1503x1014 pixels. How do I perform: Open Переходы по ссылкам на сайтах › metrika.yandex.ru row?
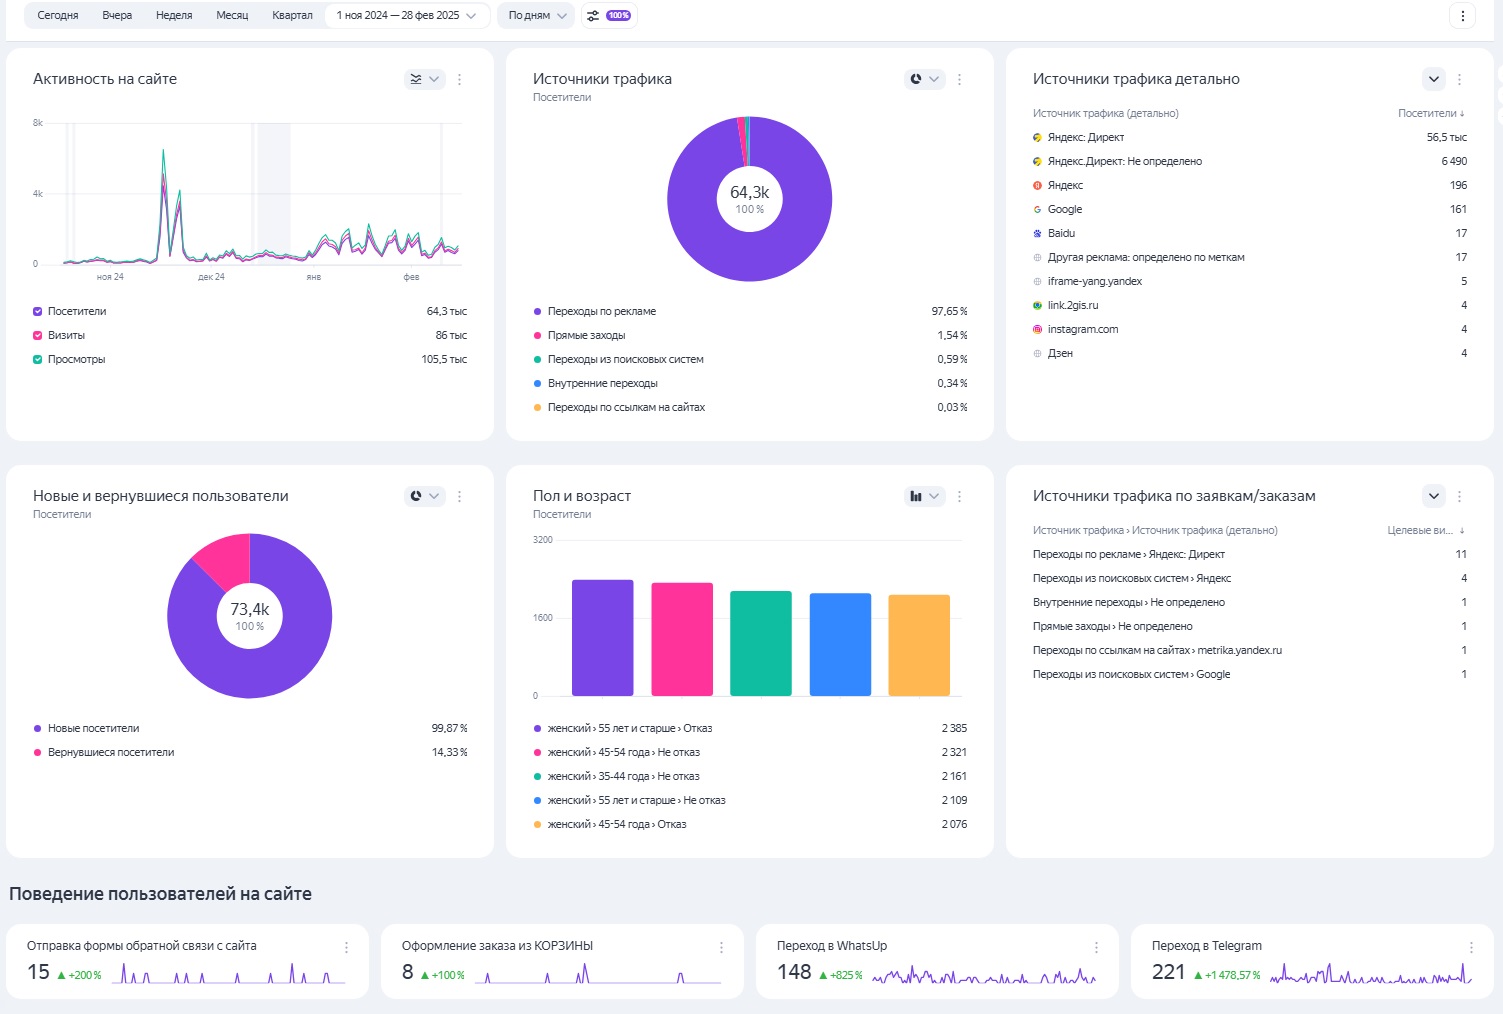click(1250, 650)
